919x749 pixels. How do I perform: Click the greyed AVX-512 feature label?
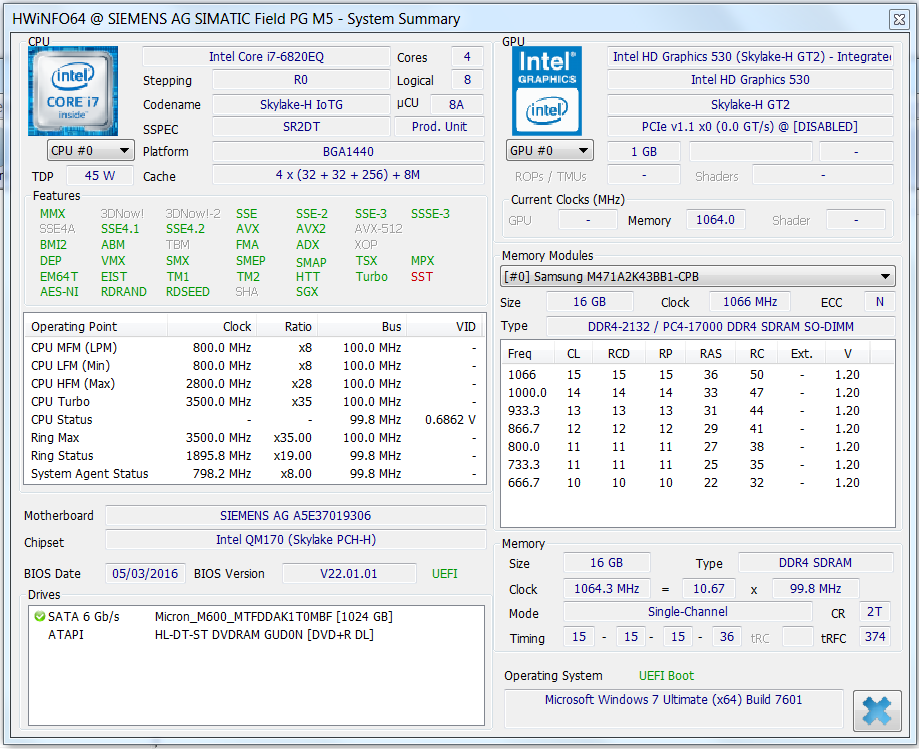click(x=379, y=229)
